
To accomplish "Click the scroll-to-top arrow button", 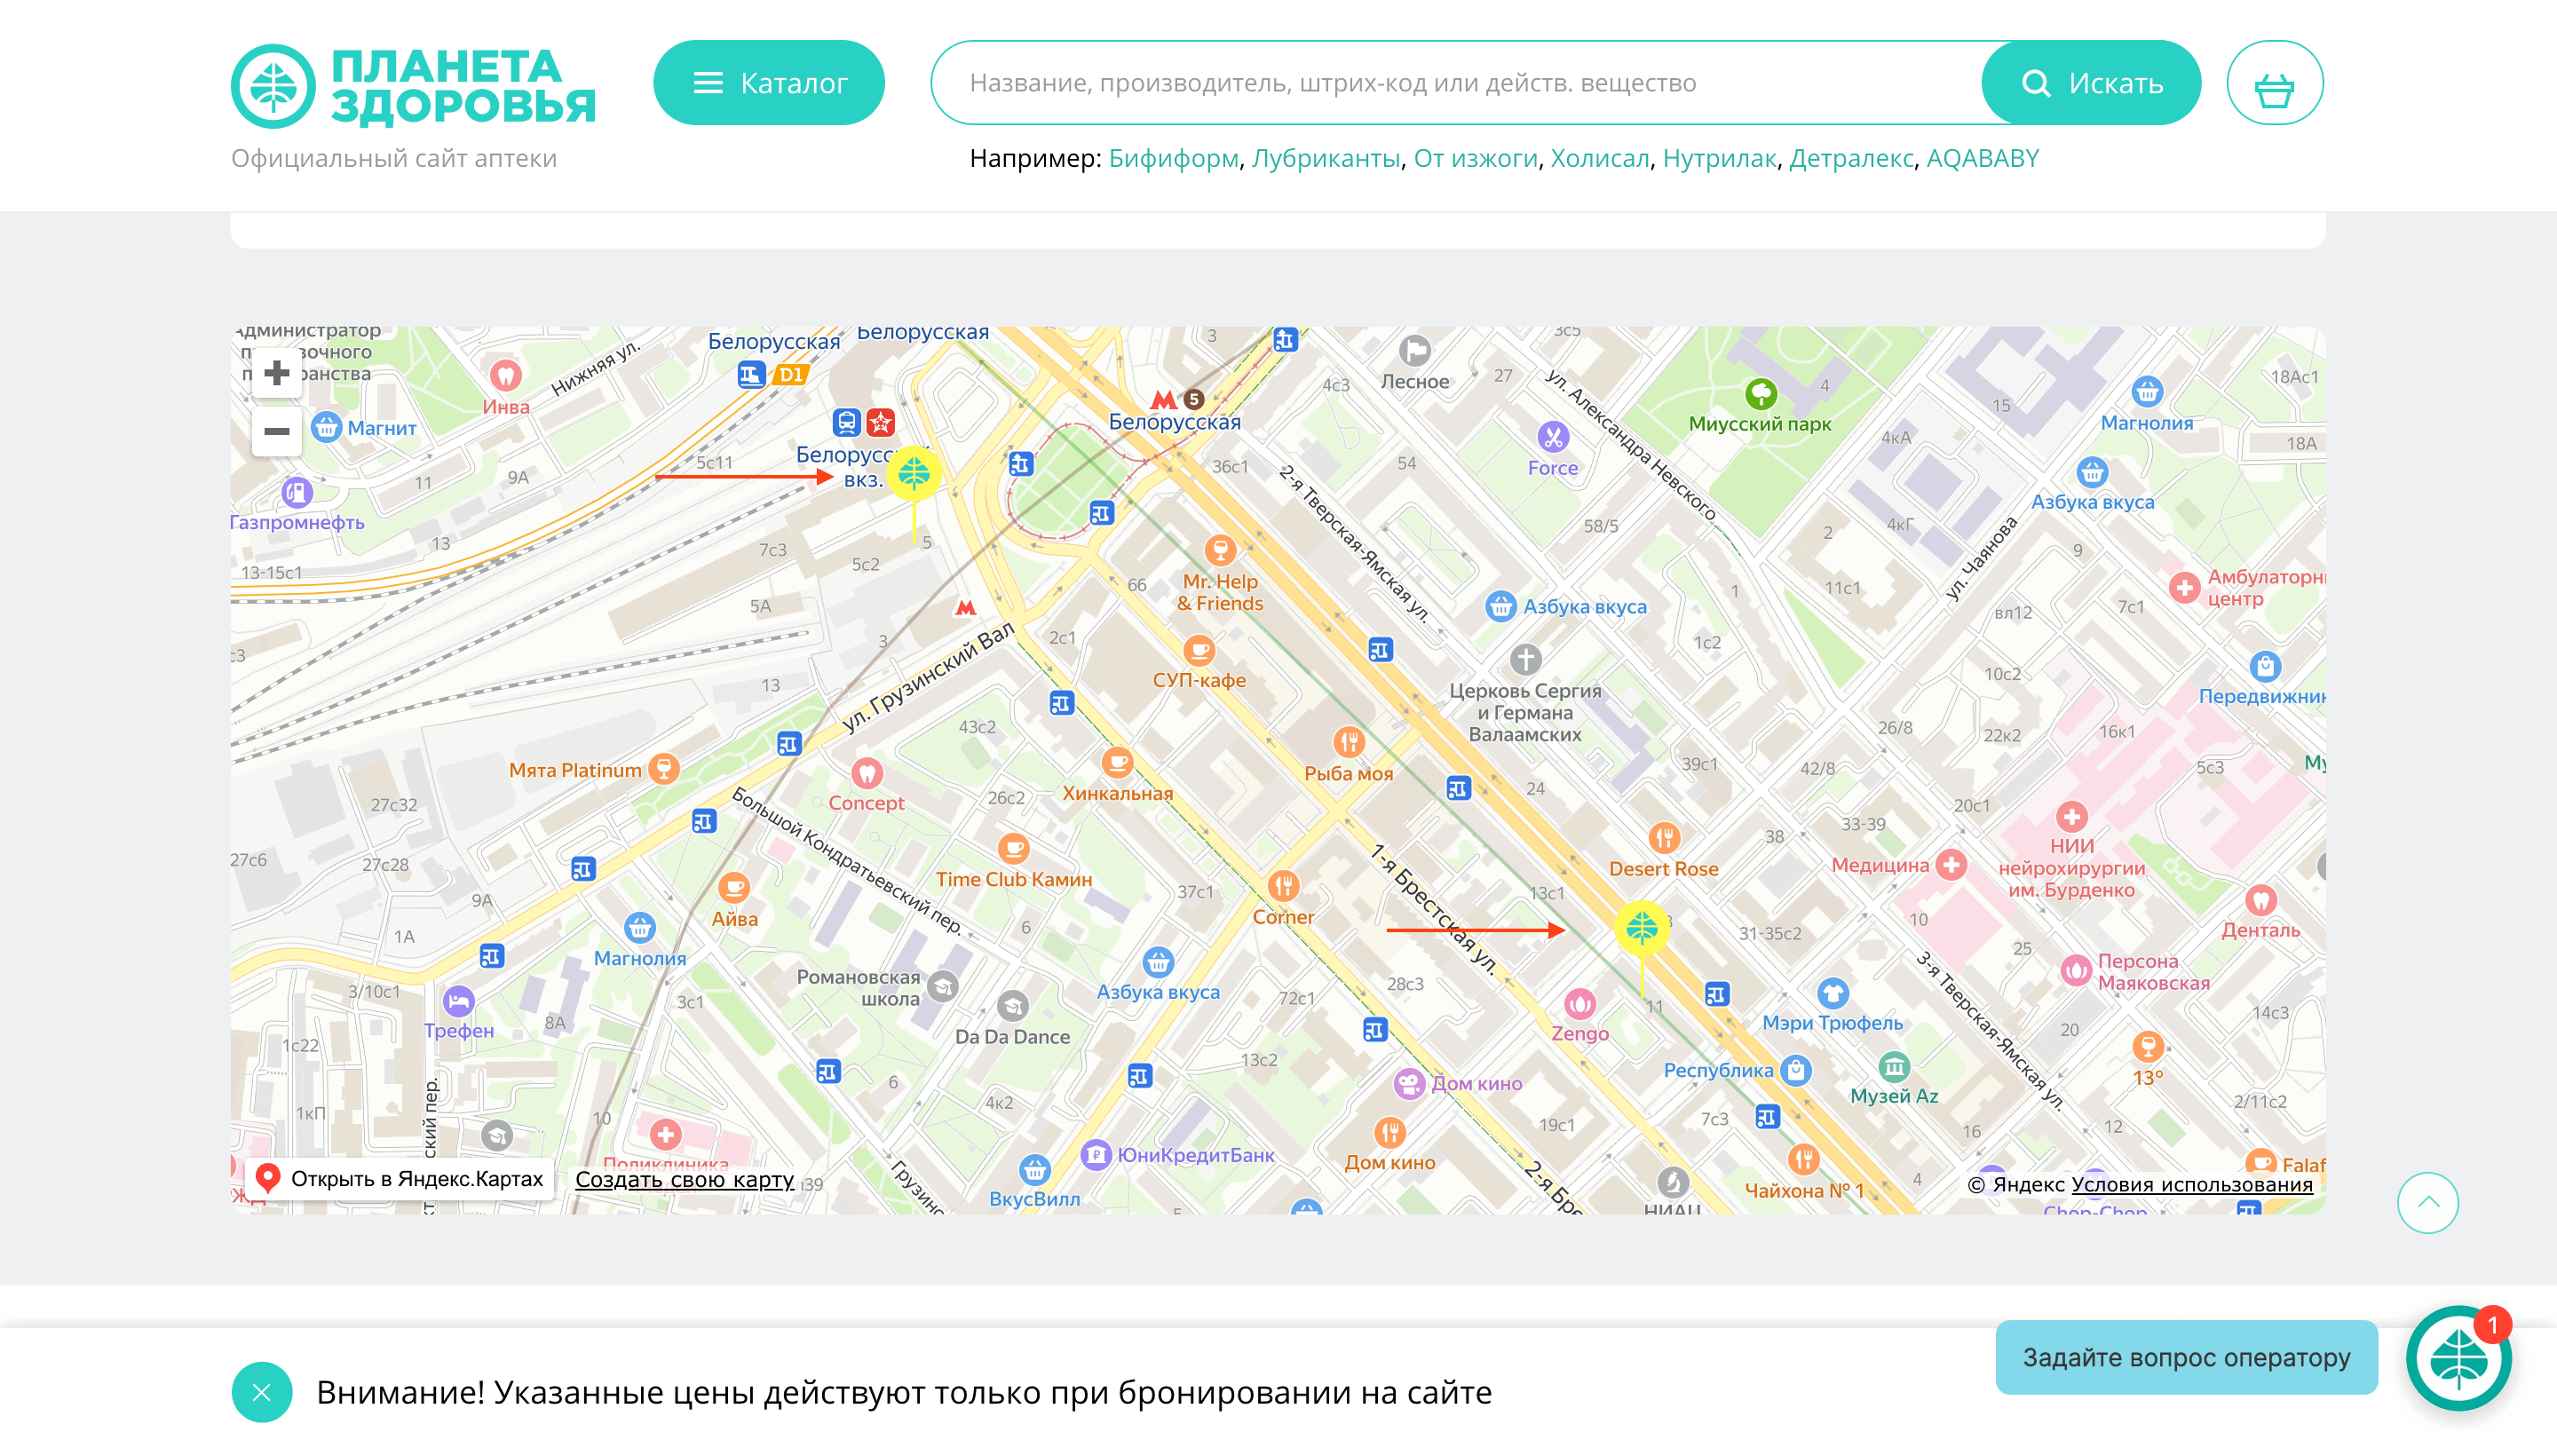I will click(2427, 1202).
